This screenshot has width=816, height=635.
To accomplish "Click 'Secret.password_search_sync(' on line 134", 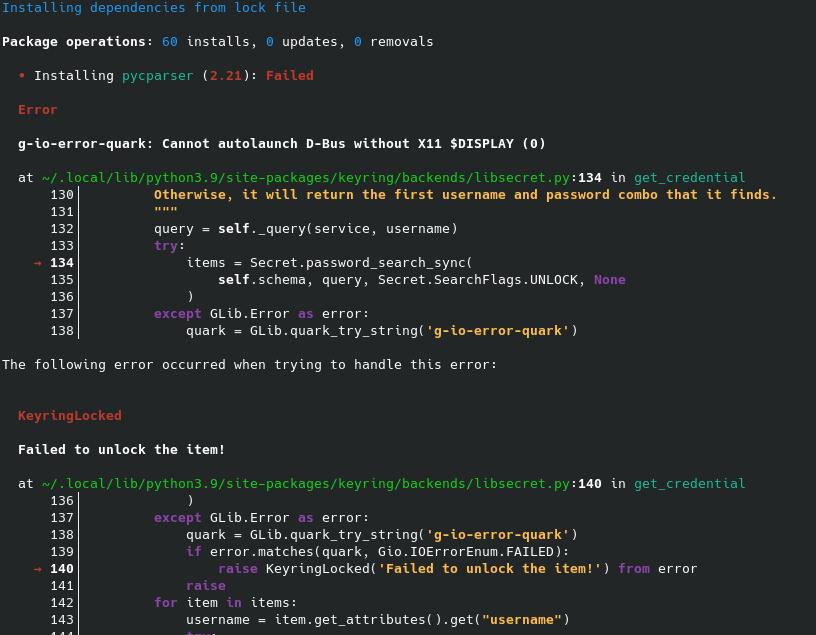I will click(x=361, y=263).
